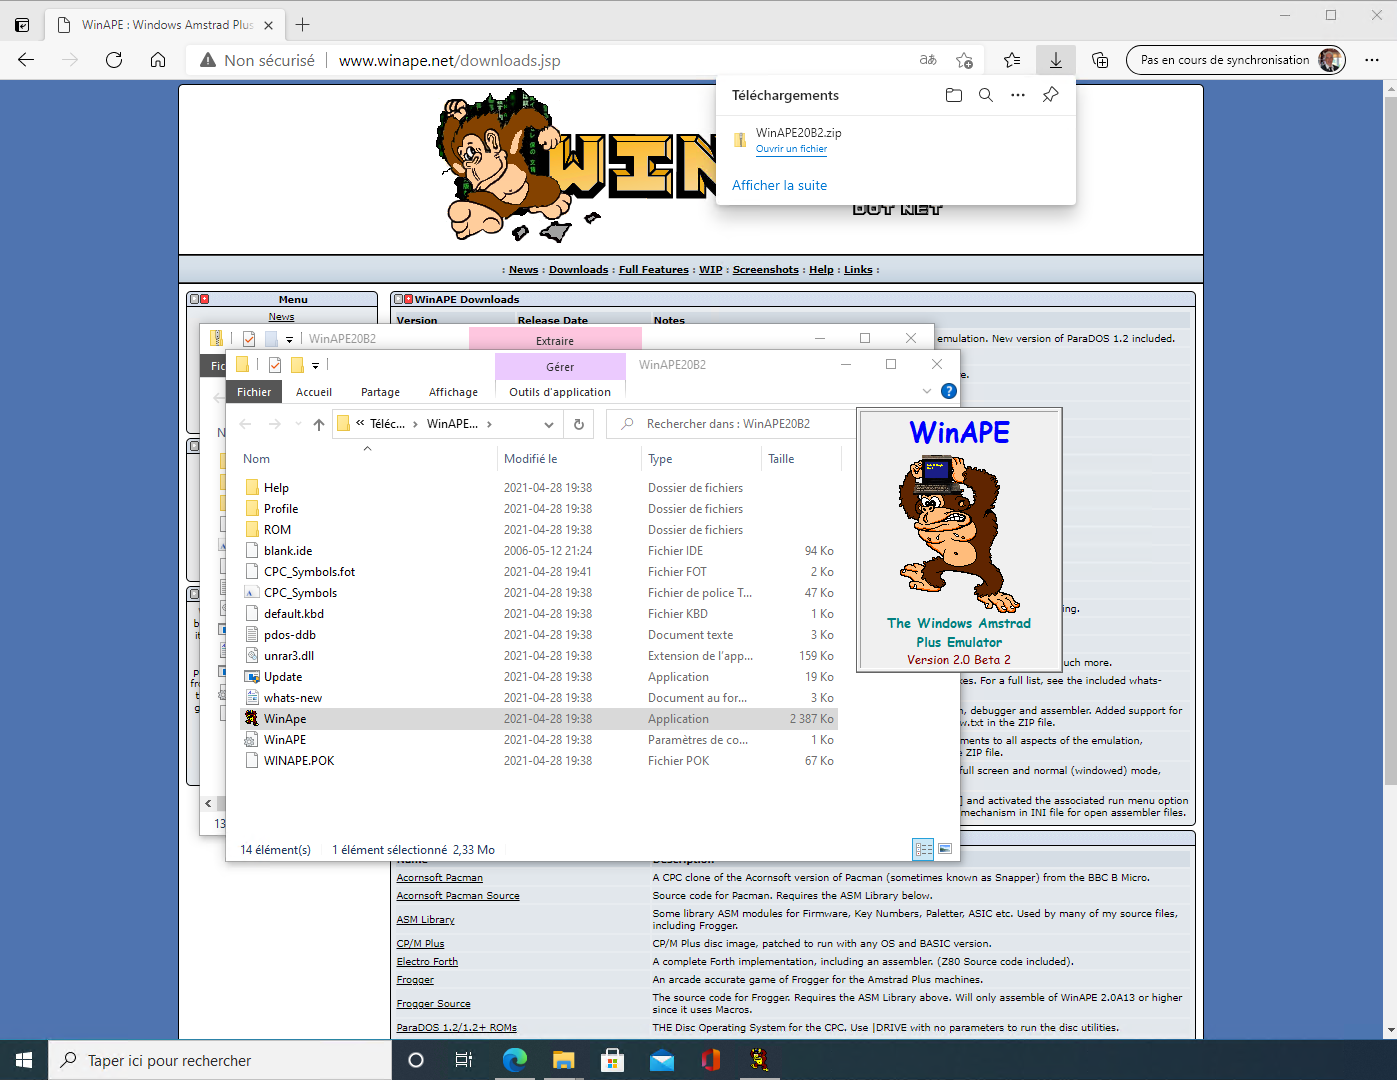Viewport: 1397px width, 1080px height.
Task: Click the Properties checkmark in quick access toolbar
Action: (x=275, y=365)
